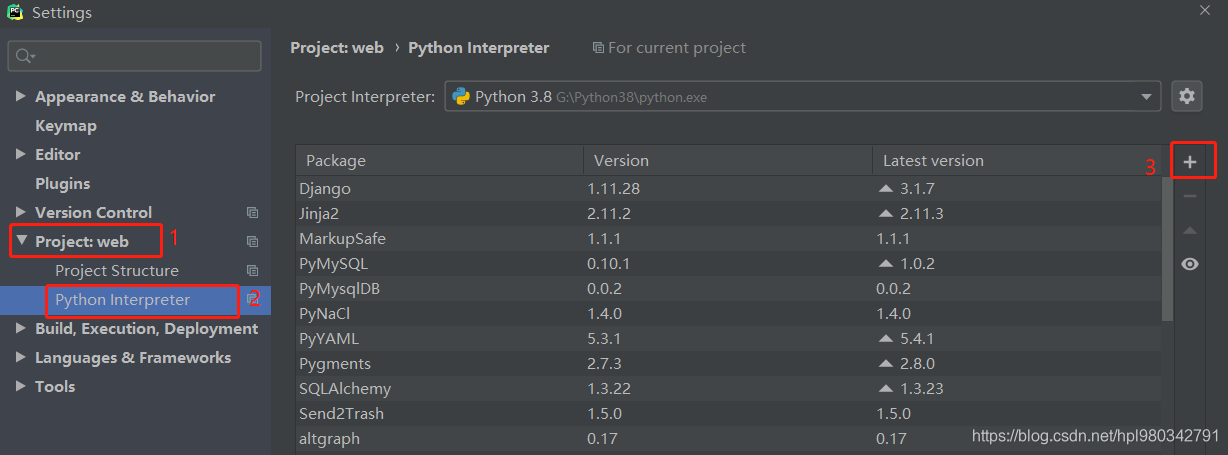Viewport: 1228px width, 455px height.
Task: Click the search magnifier icon
Action: 25,57
